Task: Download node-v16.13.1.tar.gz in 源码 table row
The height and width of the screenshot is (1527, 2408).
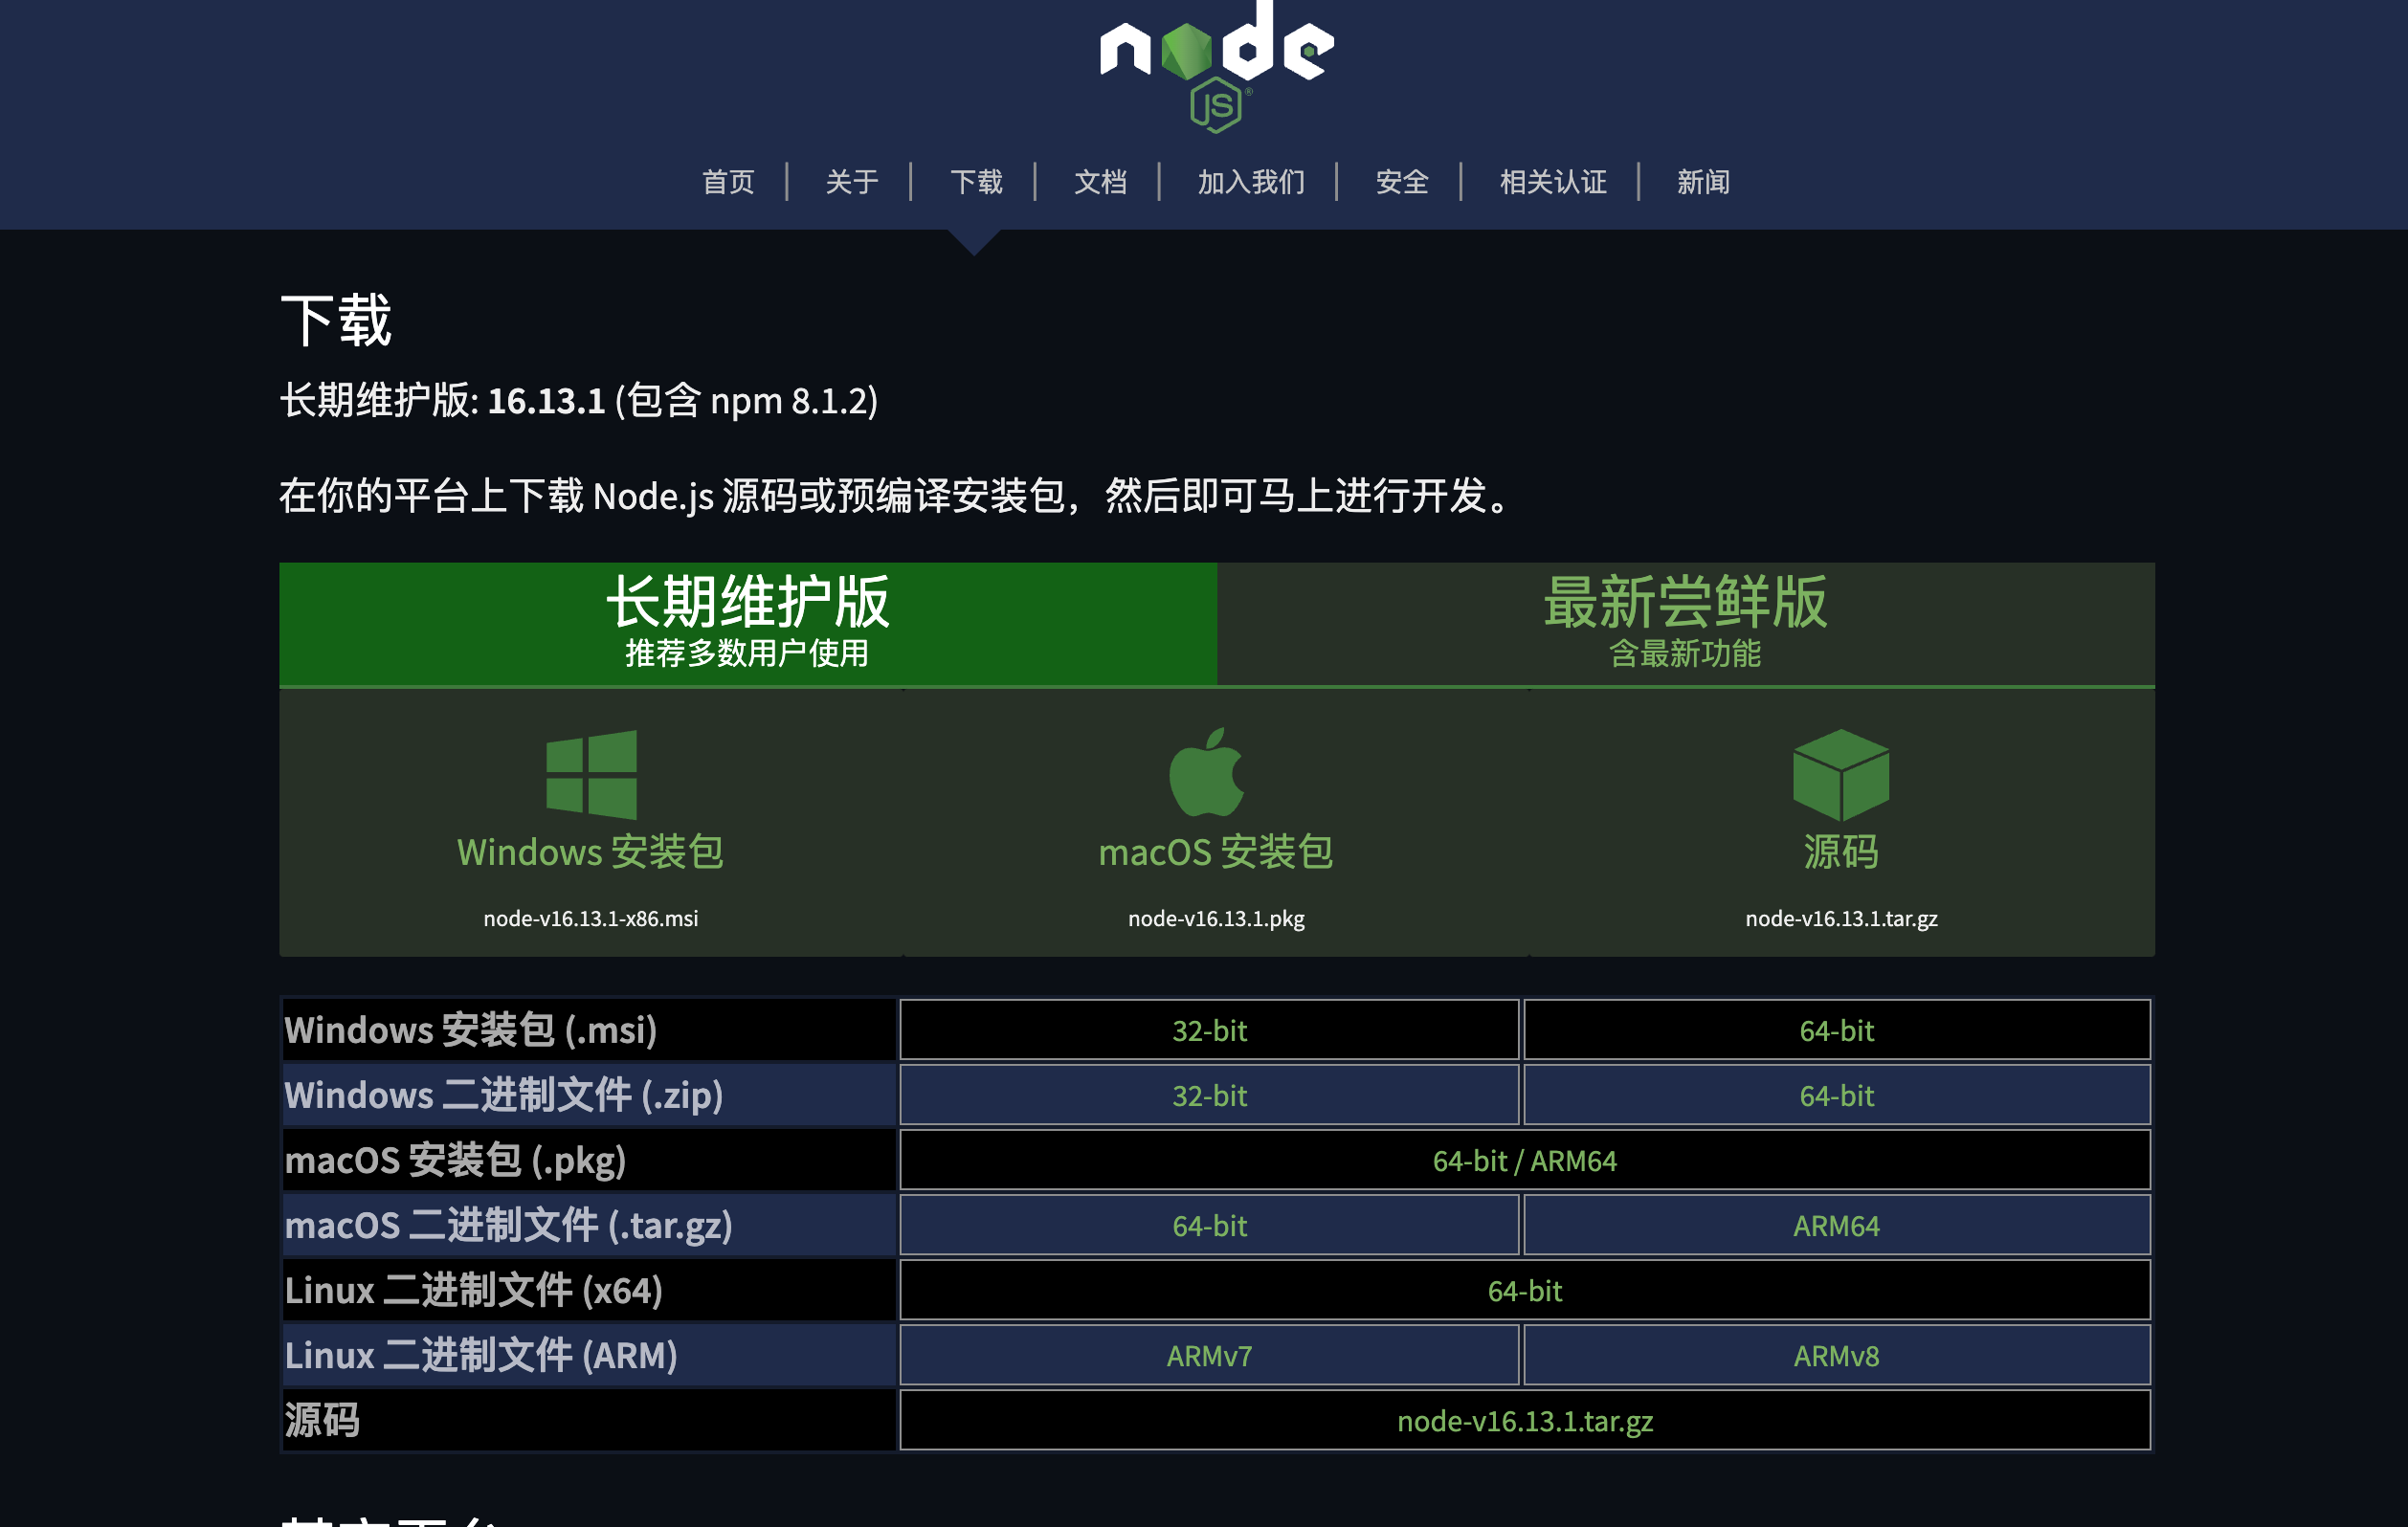Action: click(1524, 1420)
